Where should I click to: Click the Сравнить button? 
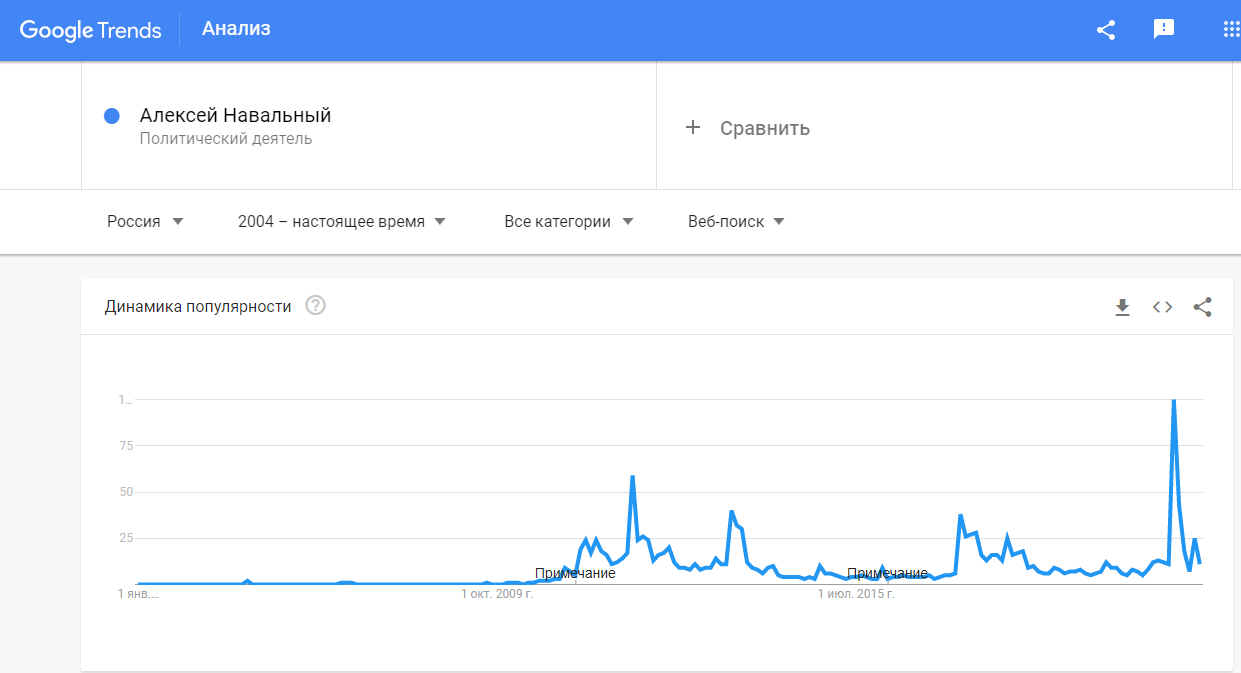click(765, 128)
